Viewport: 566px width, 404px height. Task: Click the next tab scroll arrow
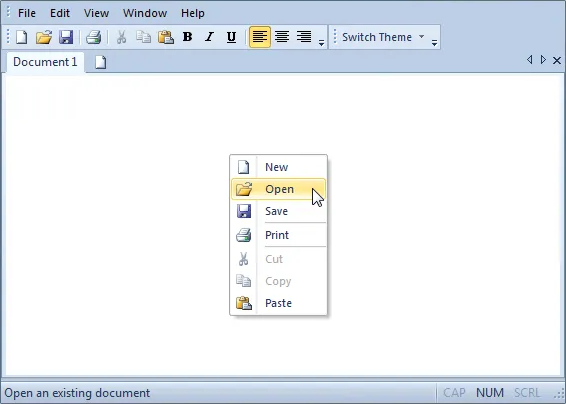543,60
